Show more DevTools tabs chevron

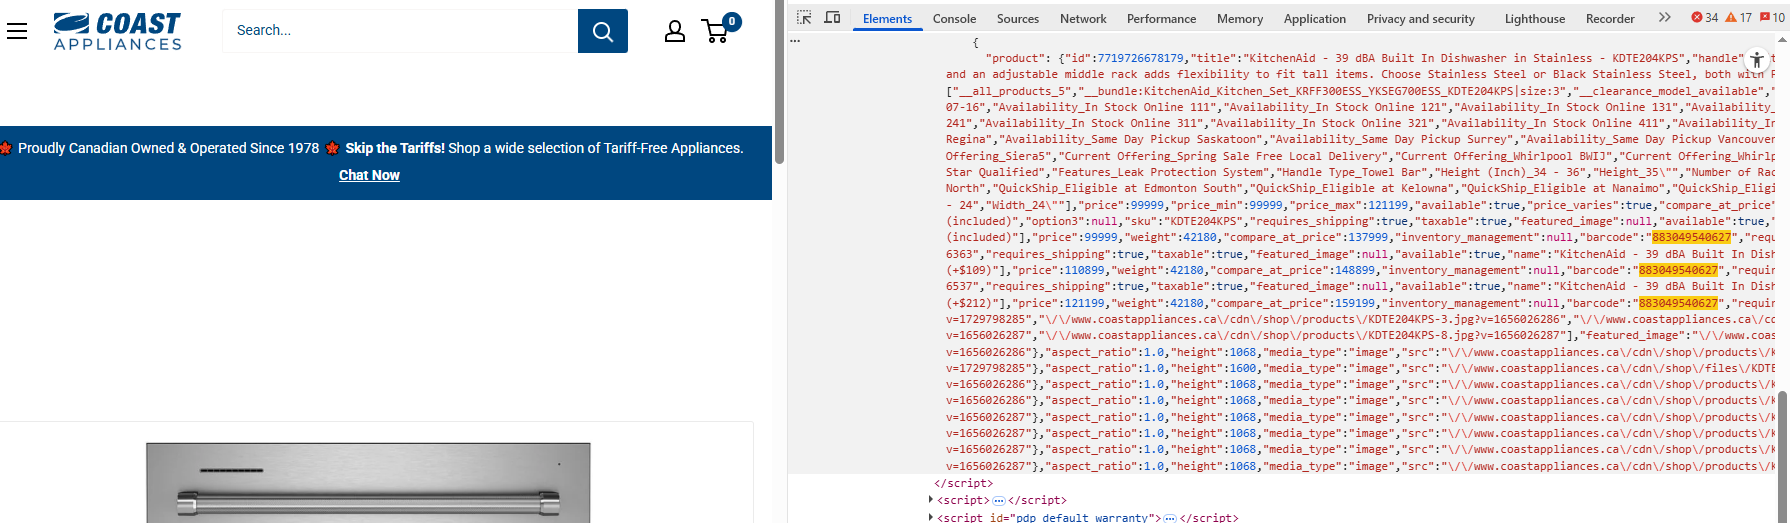1664,18
